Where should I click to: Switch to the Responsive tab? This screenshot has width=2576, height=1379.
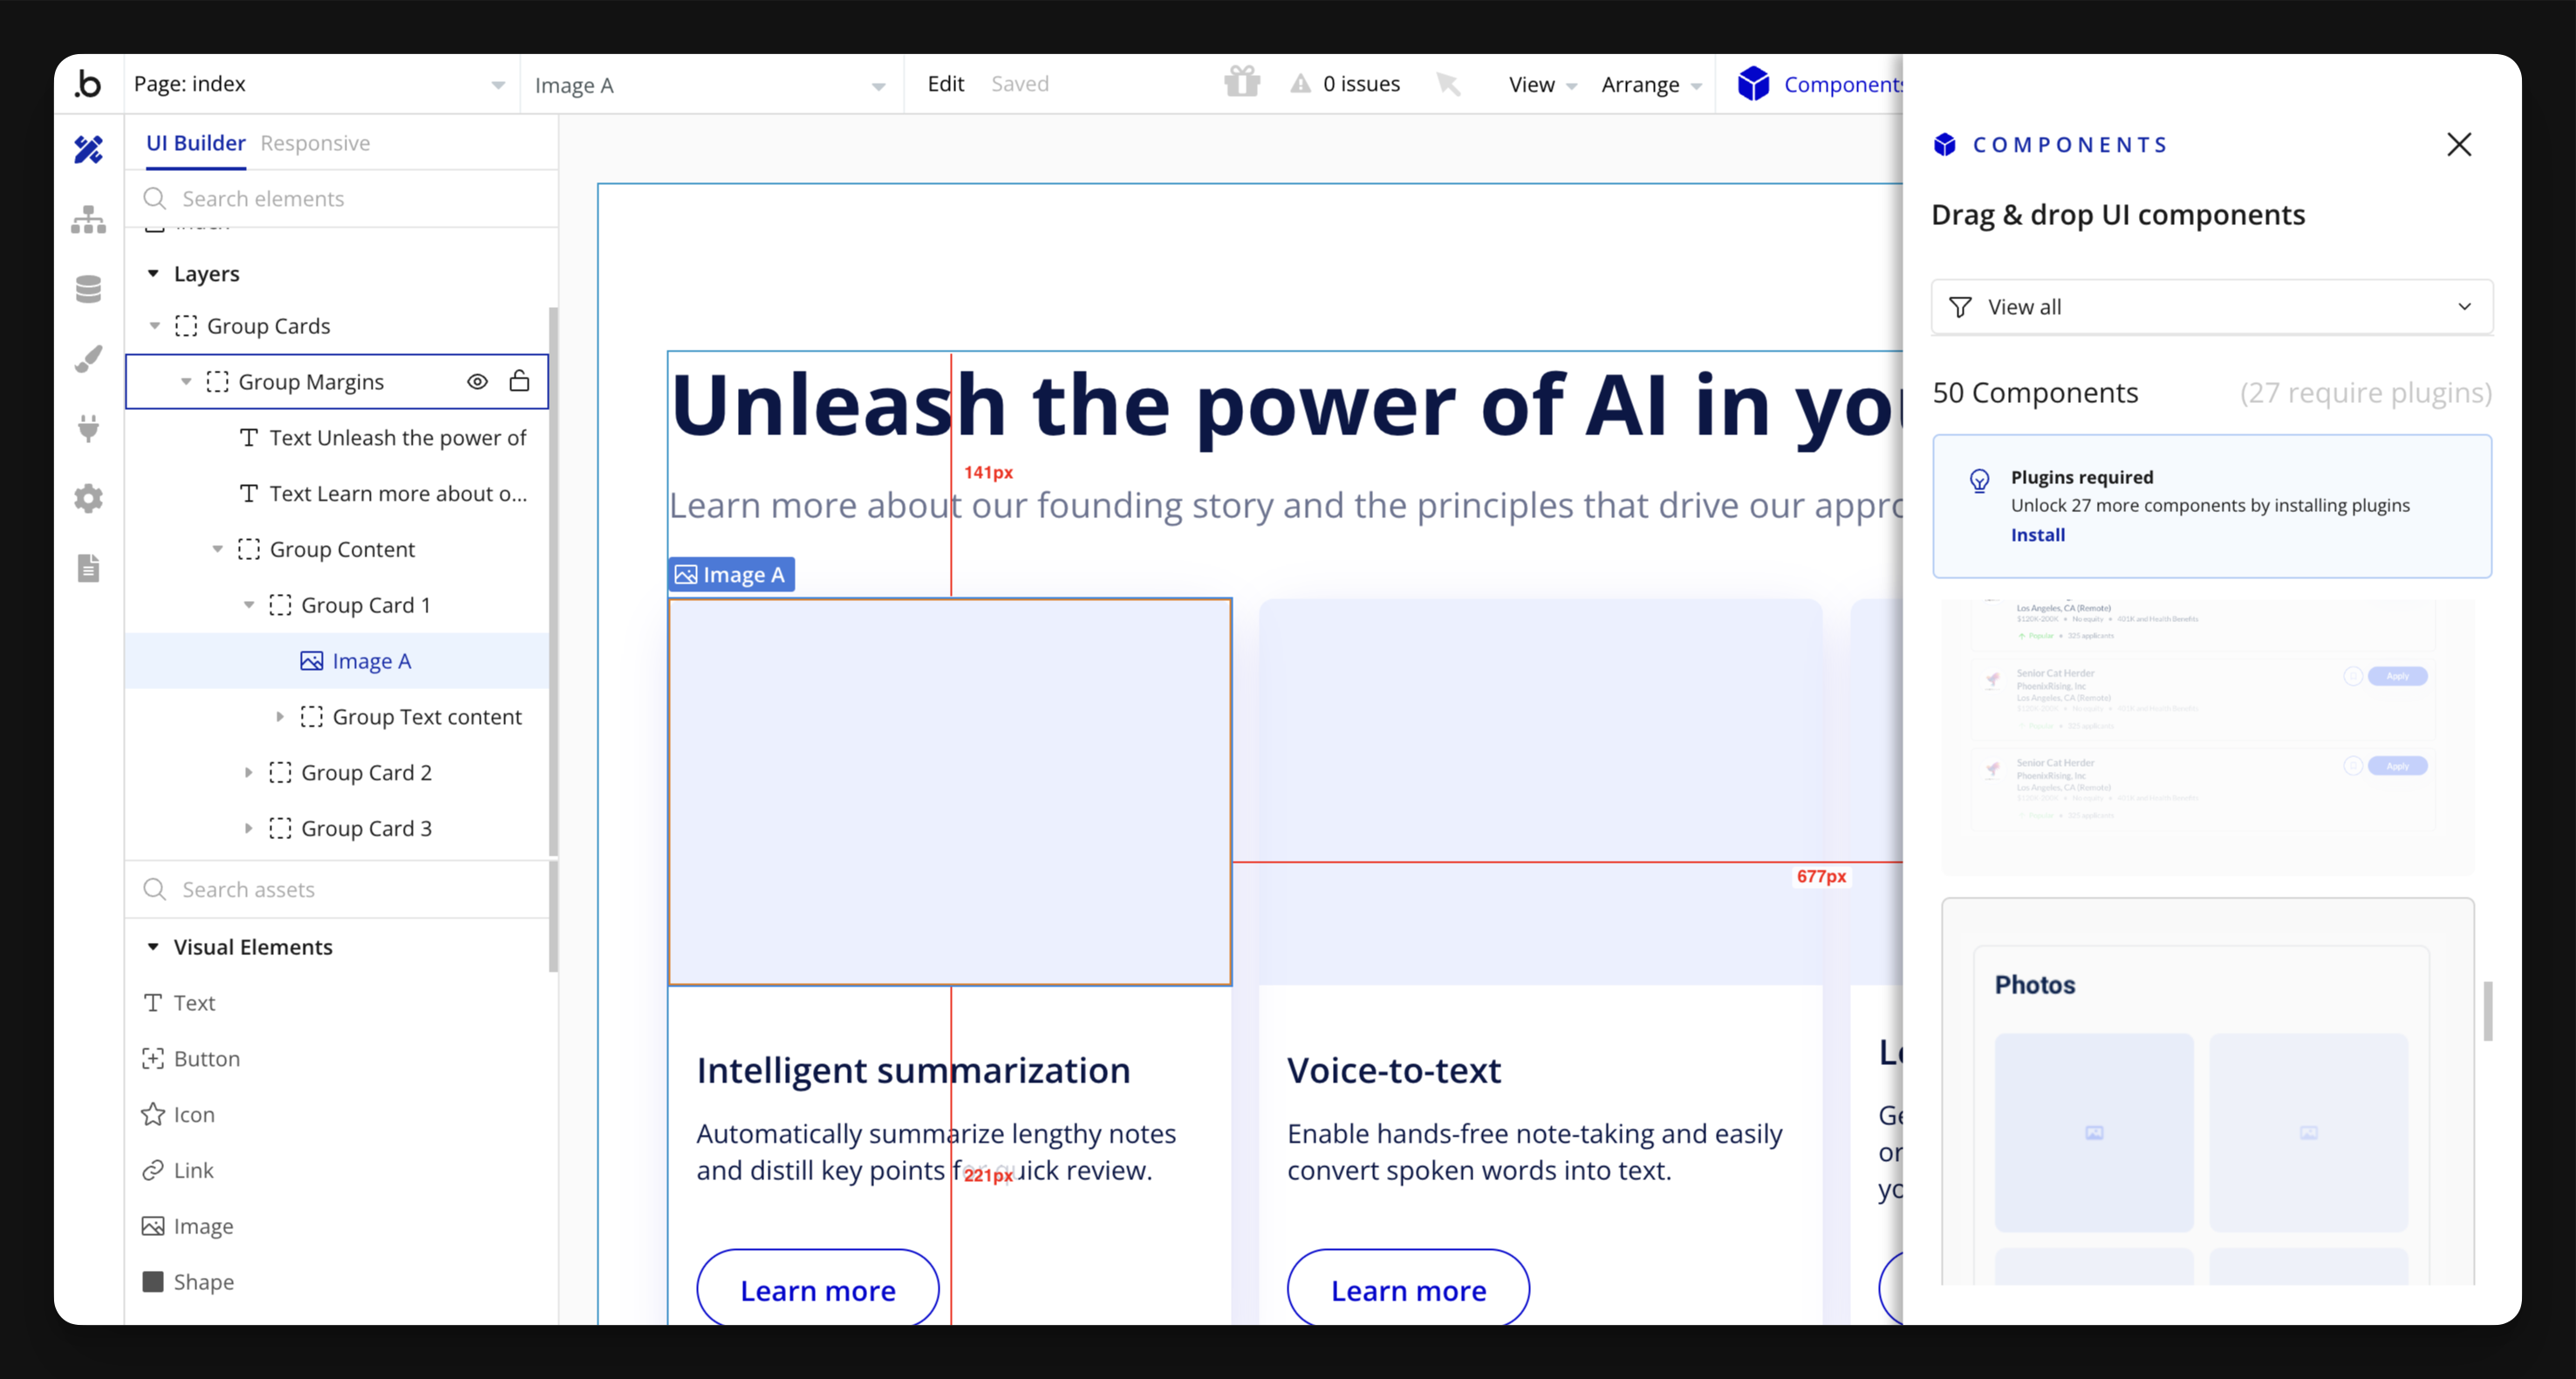click(x=315, y=143)
